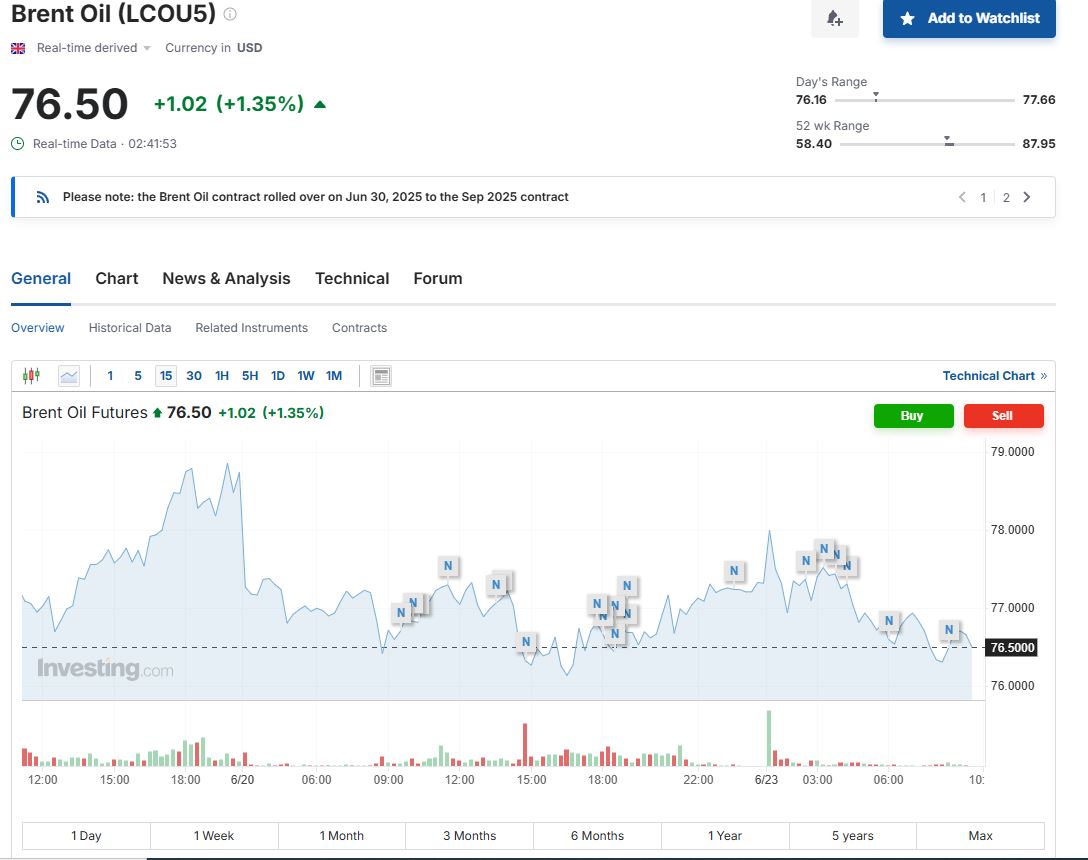This screenshot has height=860, width=1088.
Task: Switch to the Technical tab
Action: [352, 279]
